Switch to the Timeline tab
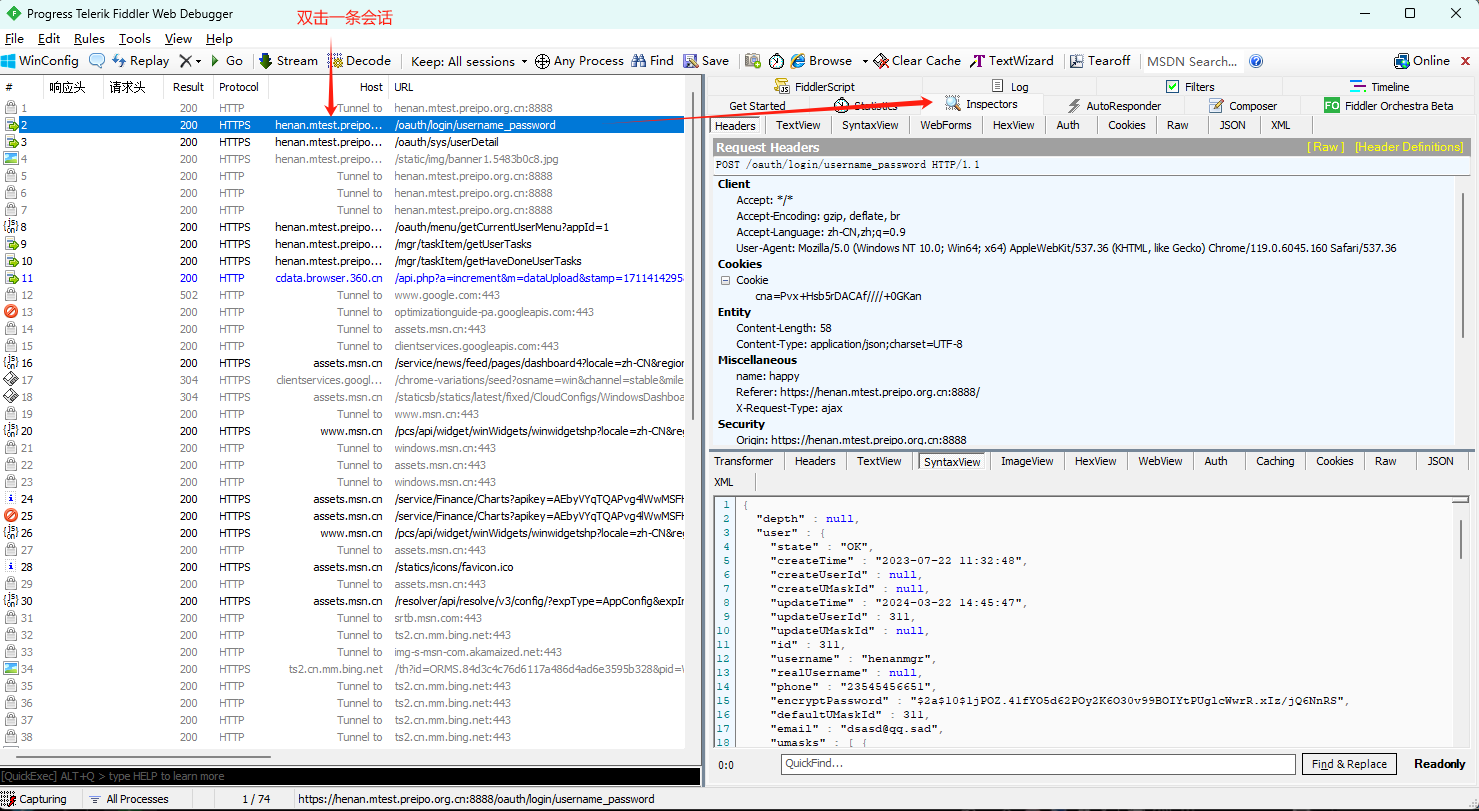 click(1379, 87)
